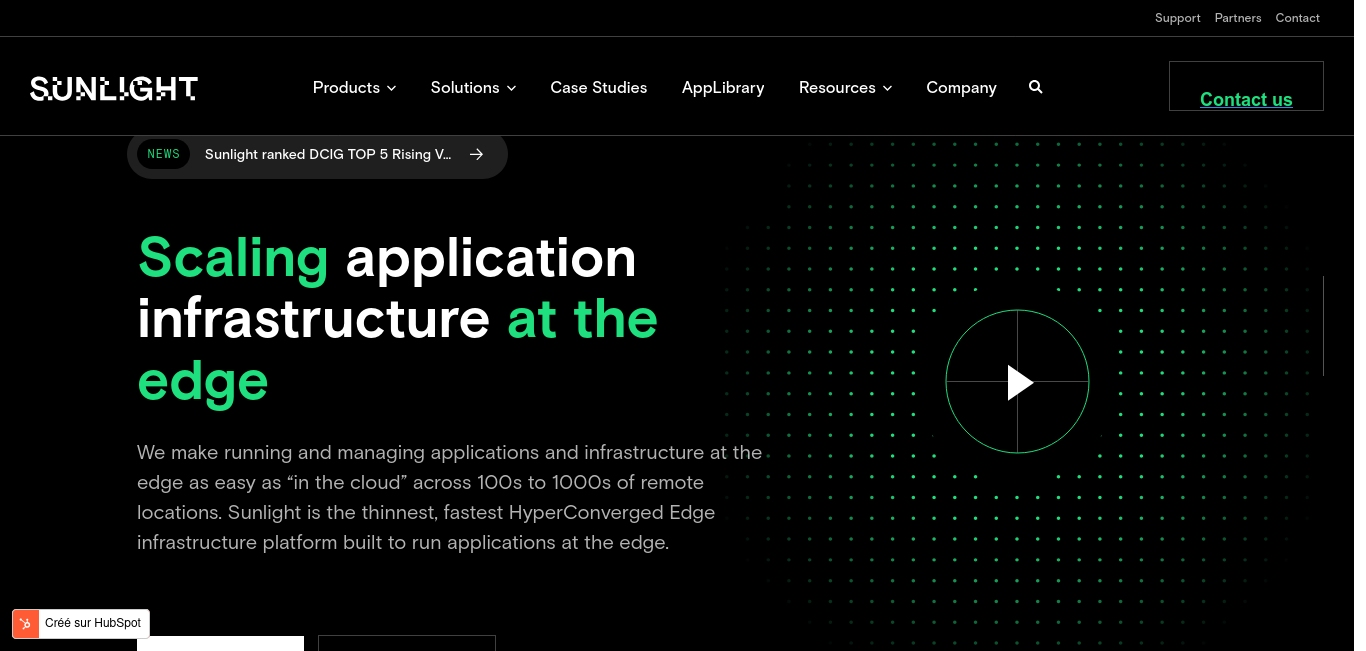Open the search magnifier icon

(x=1036, y=87)
